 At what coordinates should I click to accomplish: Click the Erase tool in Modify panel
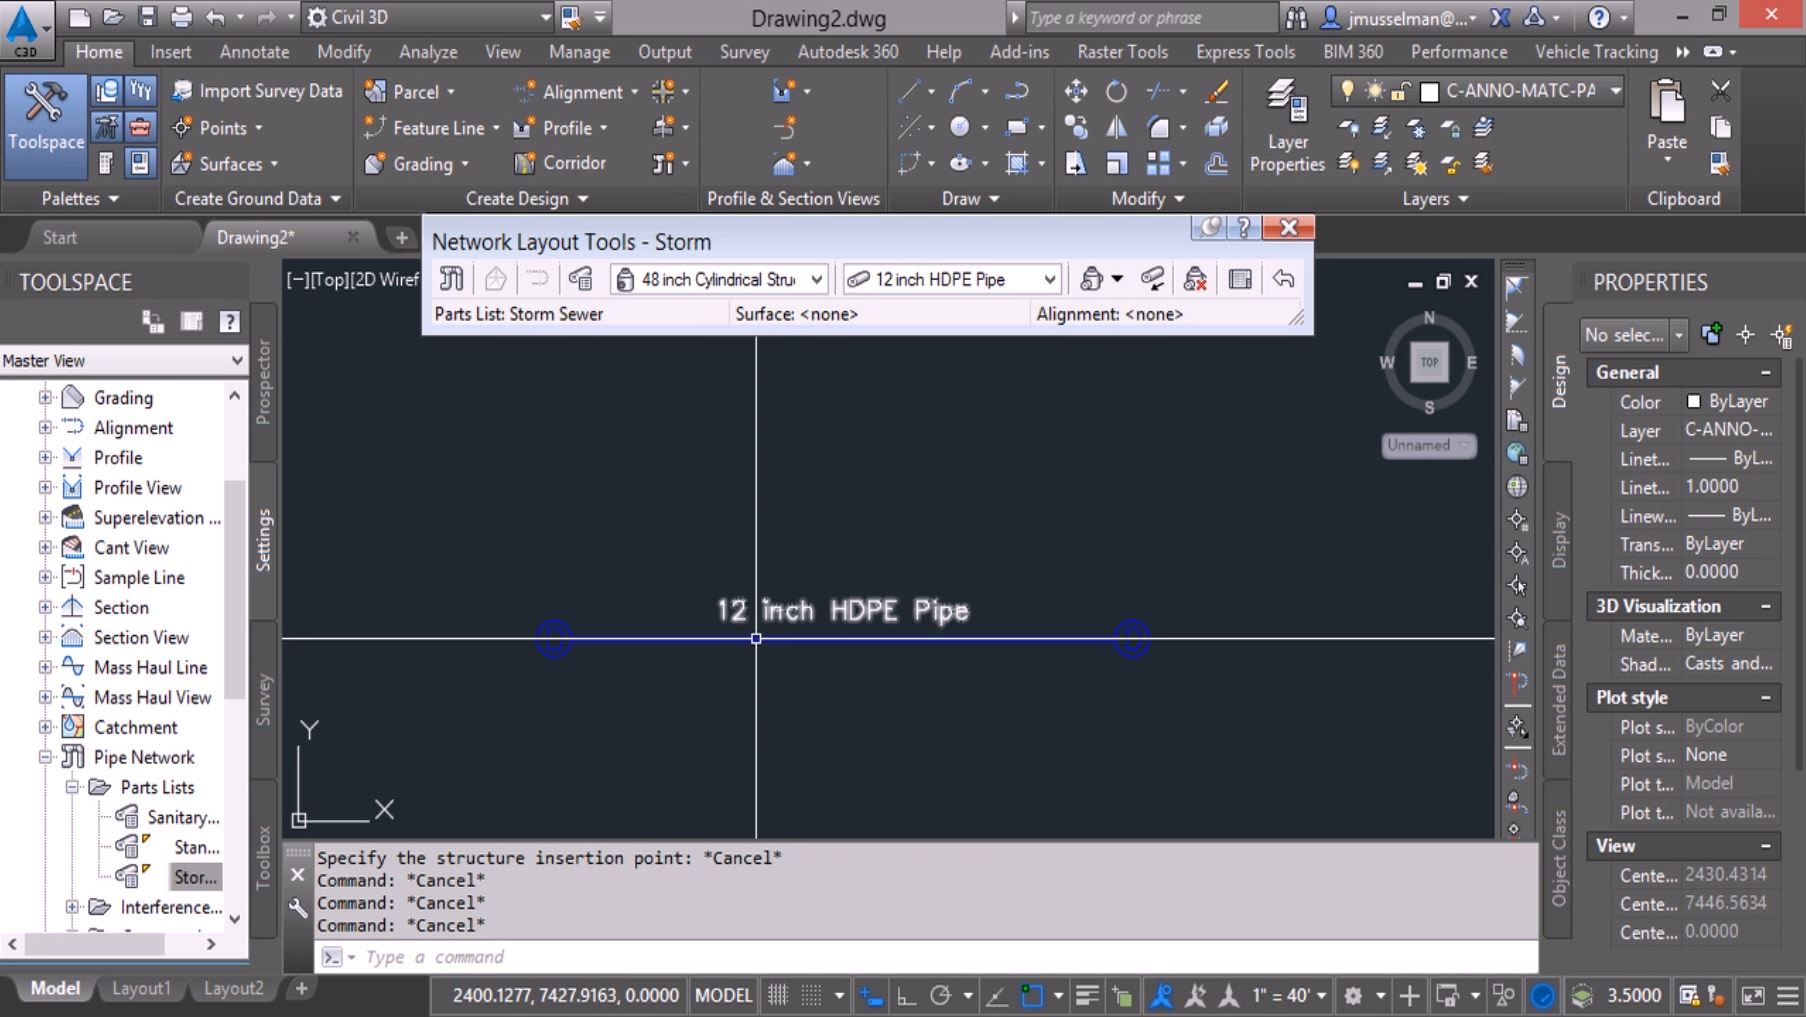tap(1217, 92)
